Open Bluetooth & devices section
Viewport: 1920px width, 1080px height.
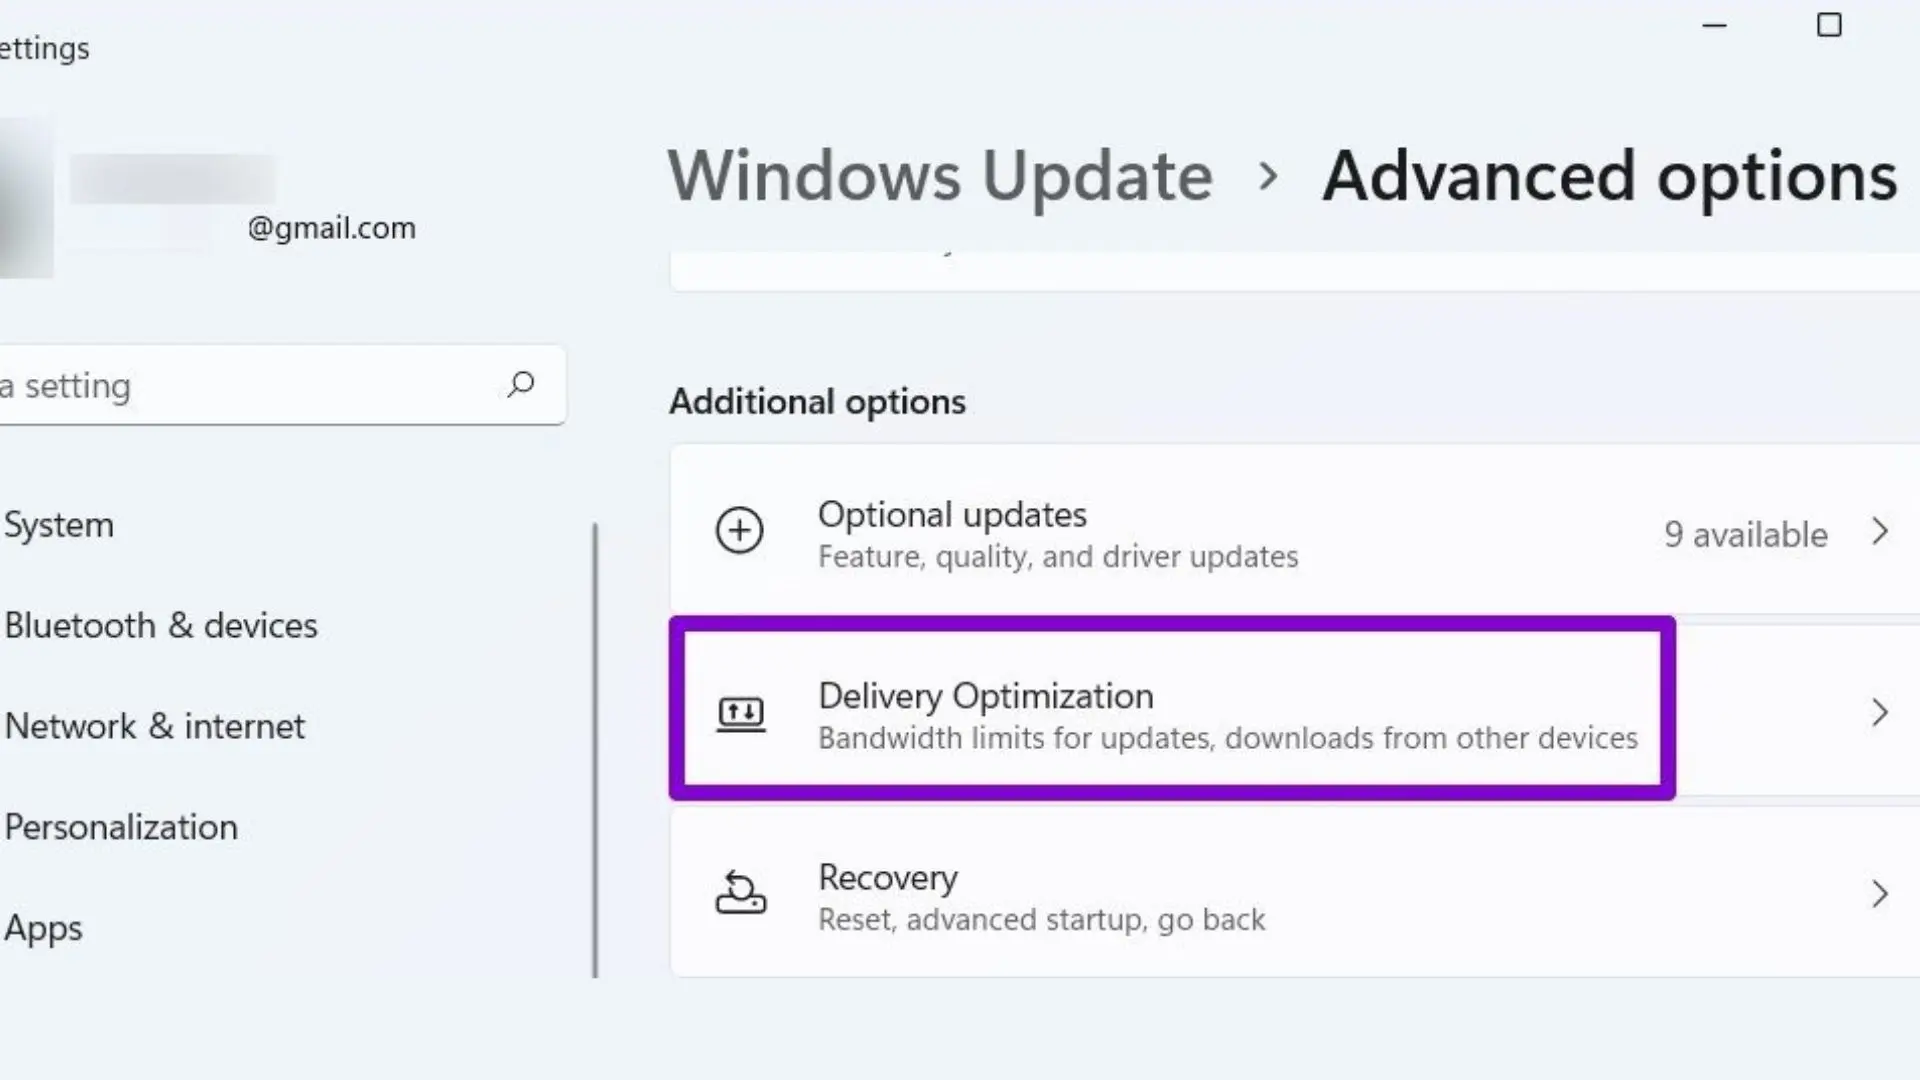(x=161, y=626)
